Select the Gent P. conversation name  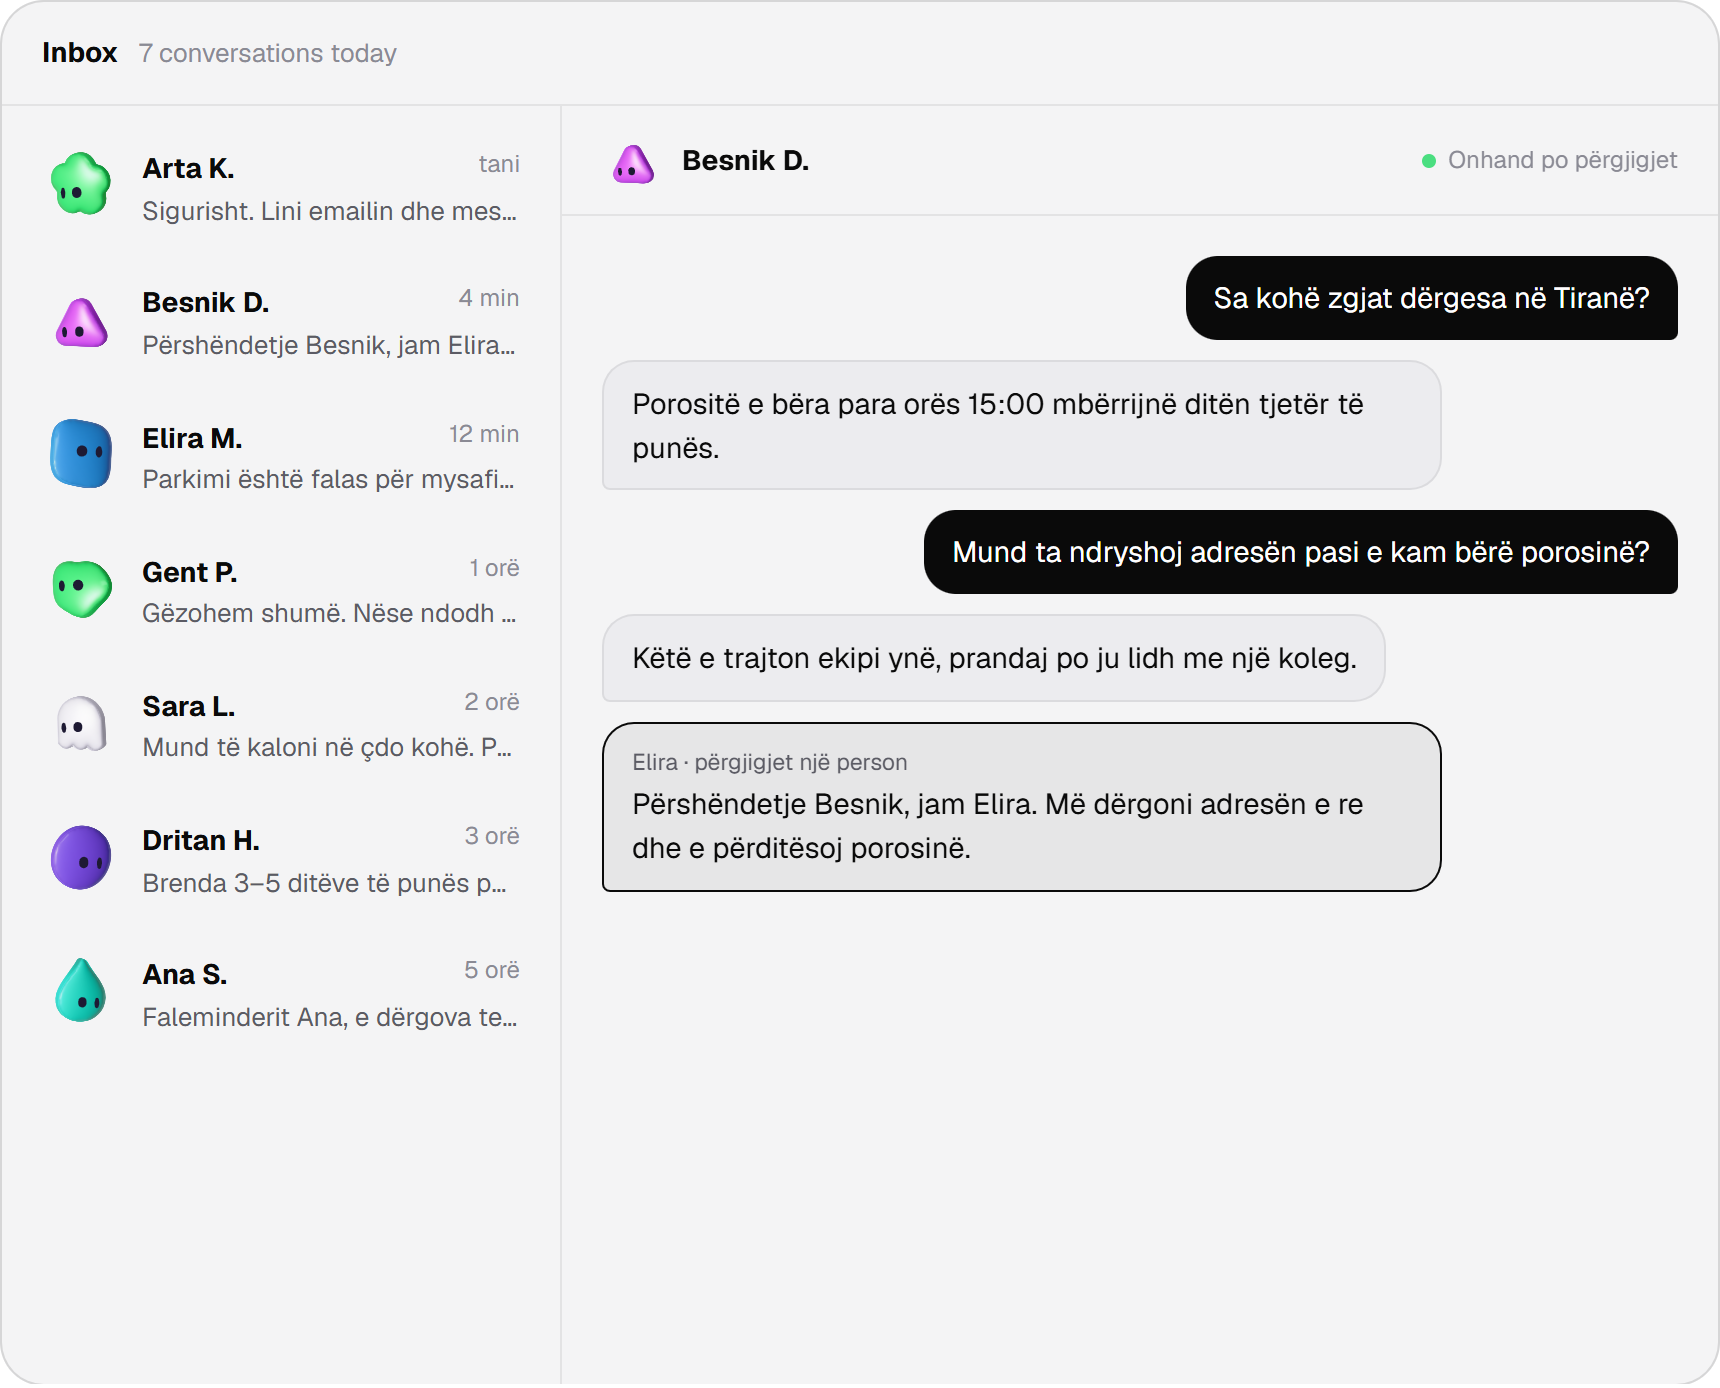[x=189, y=572]
